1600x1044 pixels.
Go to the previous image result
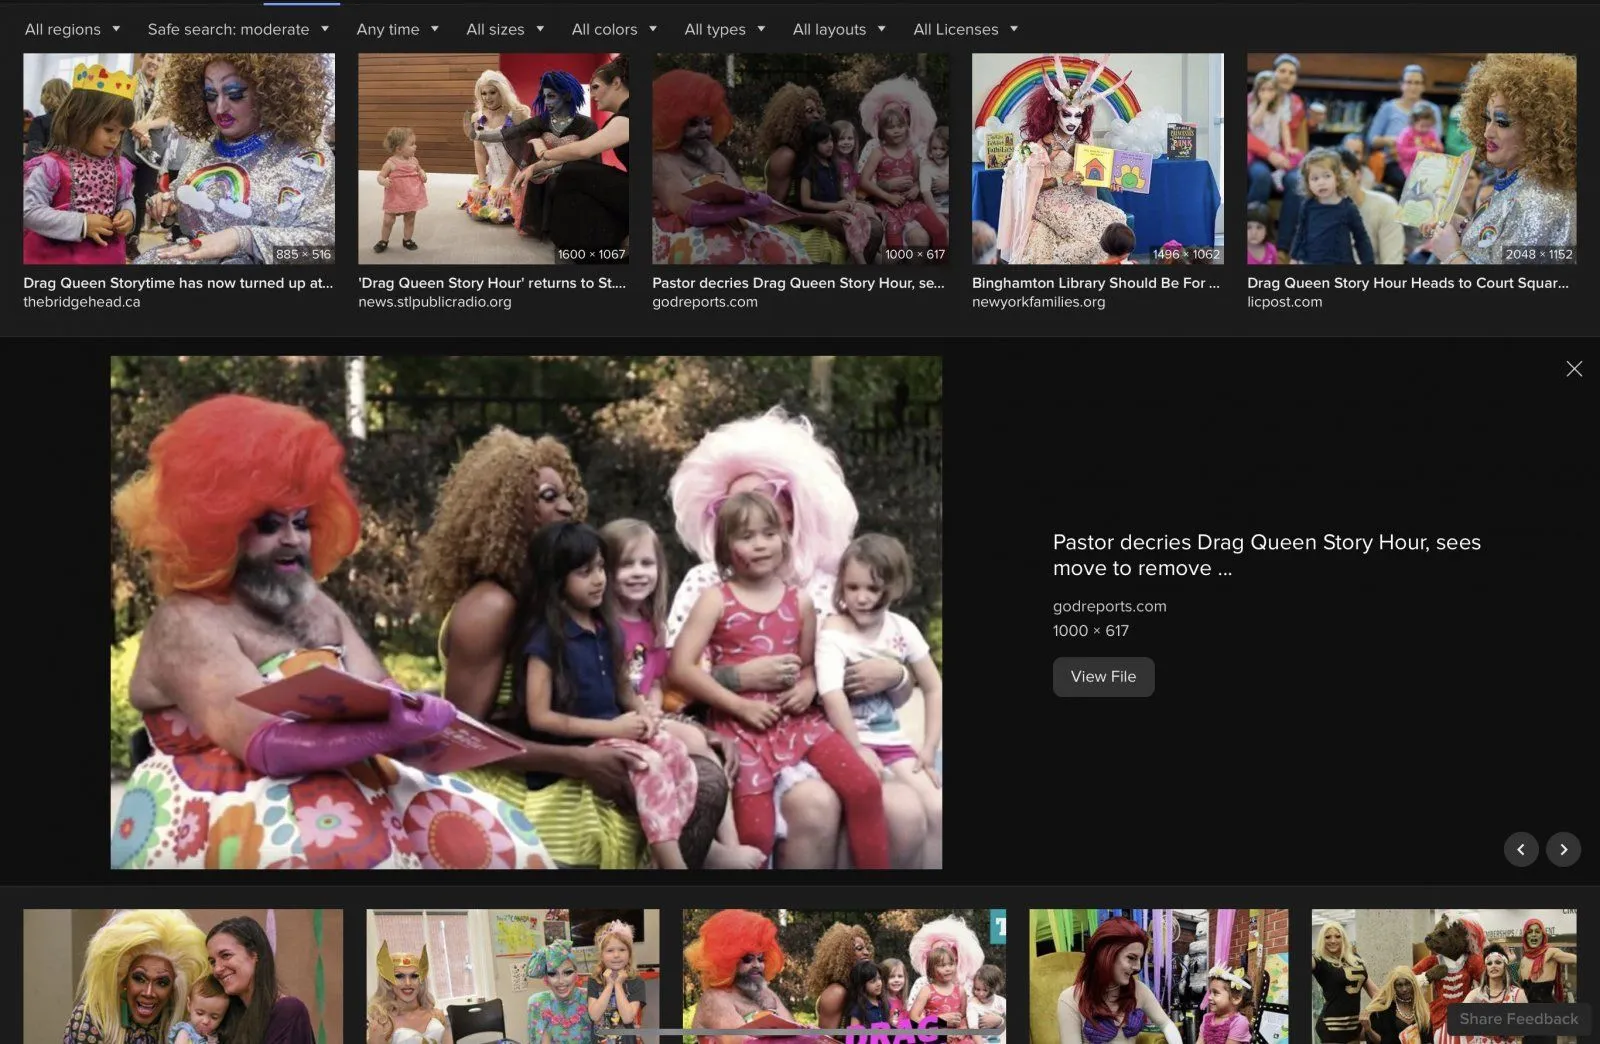tap(1521, 849)
